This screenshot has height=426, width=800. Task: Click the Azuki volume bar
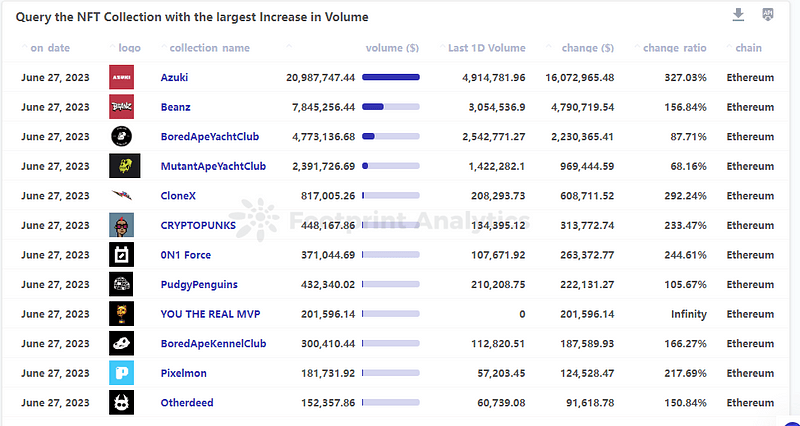391,78
